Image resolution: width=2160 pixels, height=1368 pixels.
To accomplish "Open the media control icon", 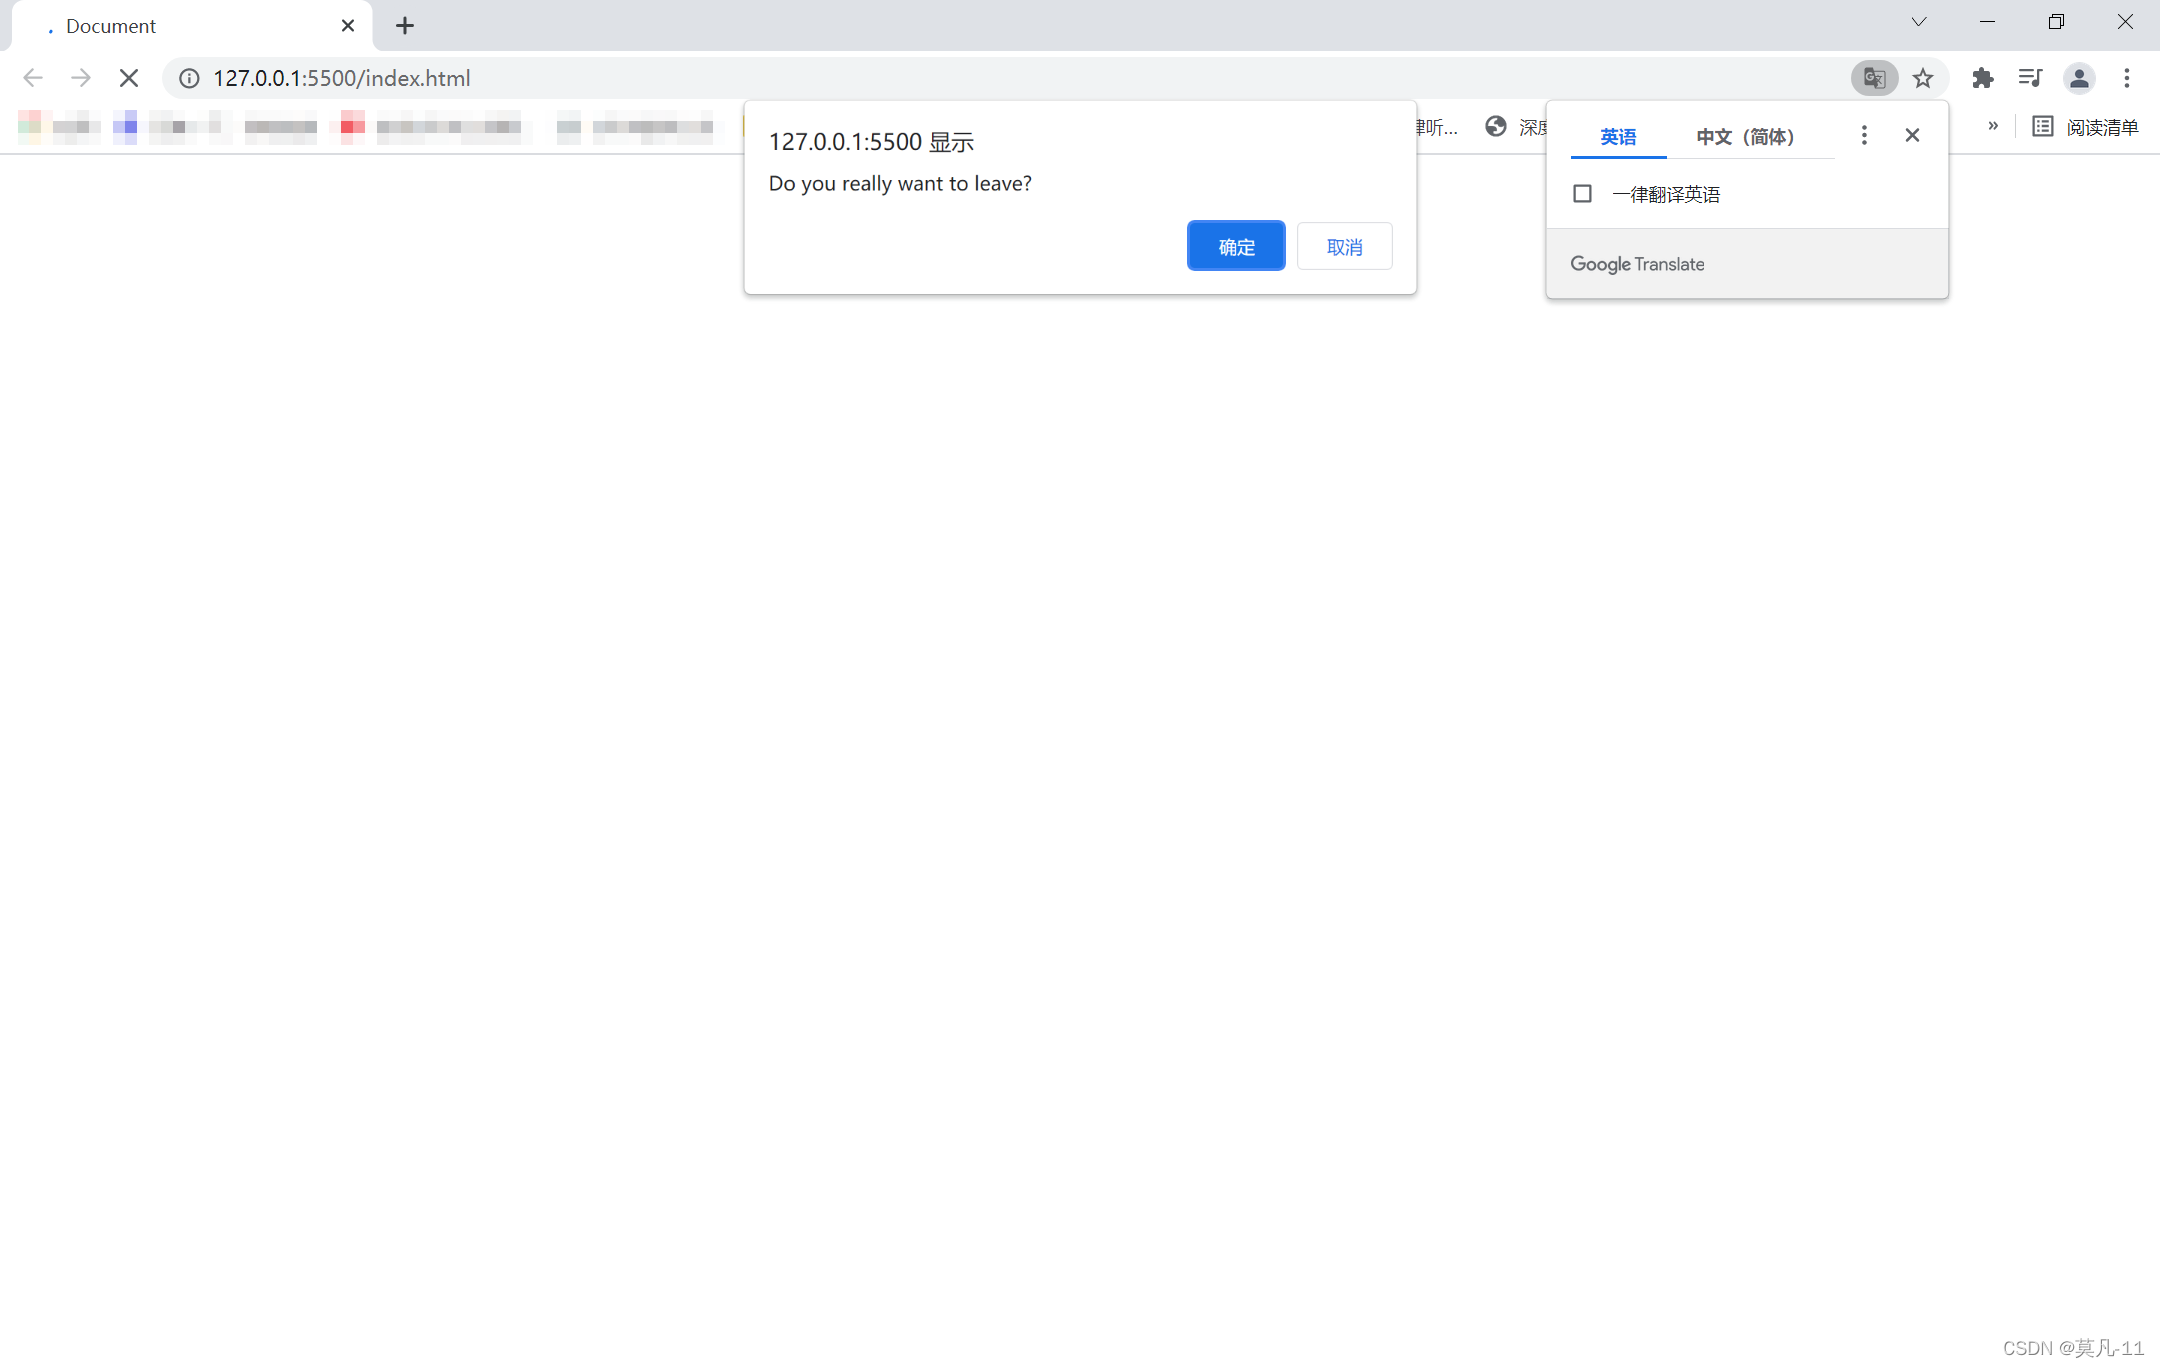I will point(2030,78).
